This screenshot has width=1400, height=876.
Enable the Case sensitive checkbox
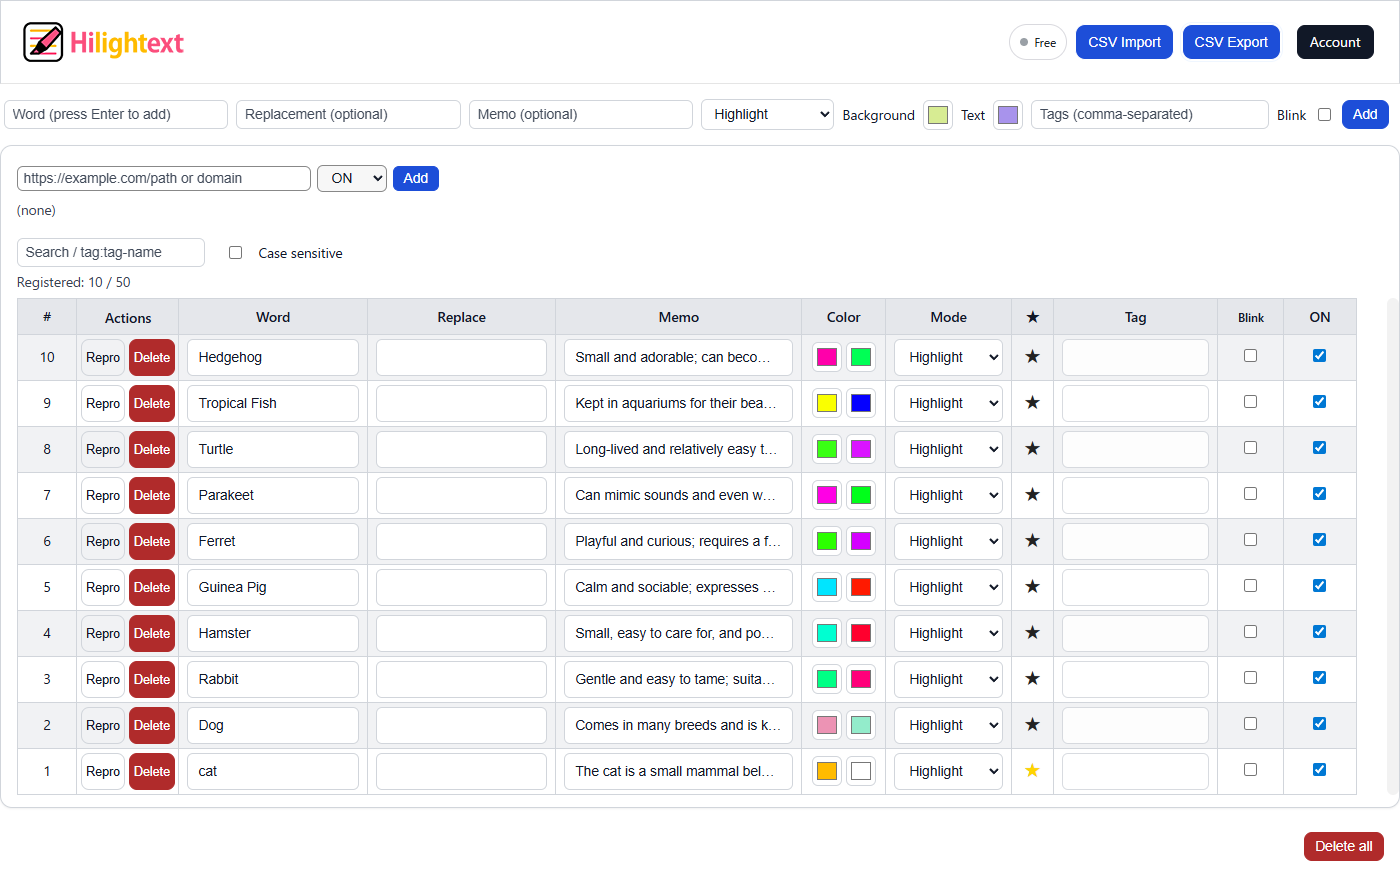(236, 253)
